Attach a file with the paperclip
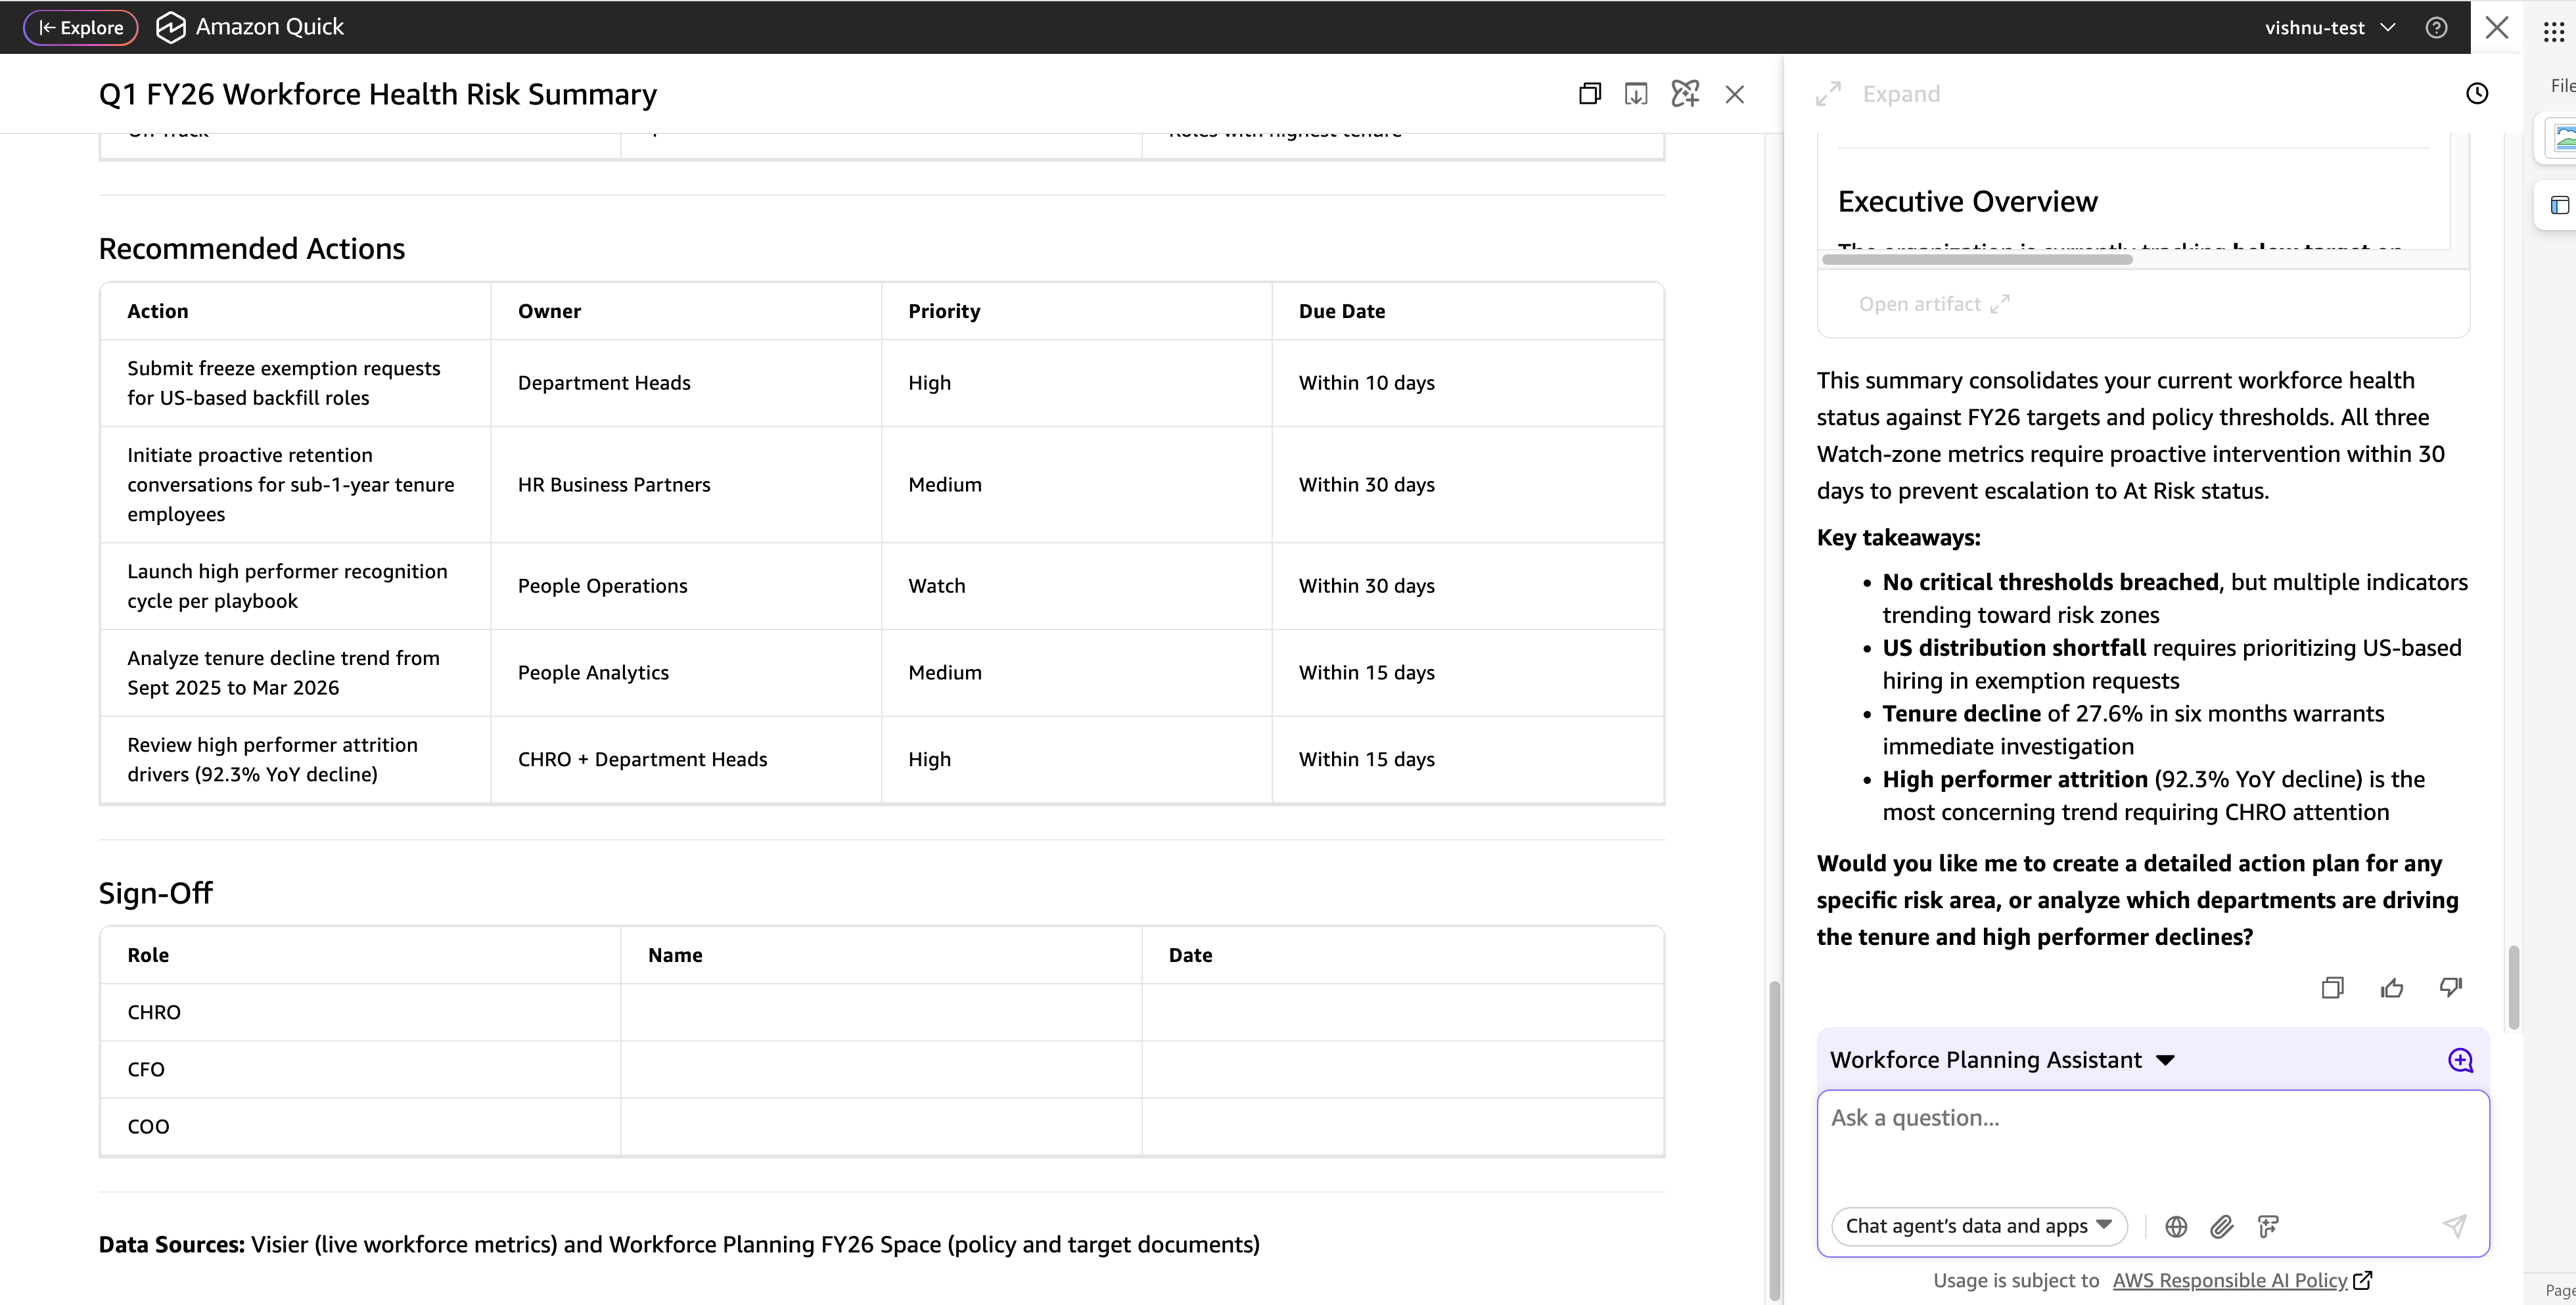The image size is (2576, 1305). [x=2222, y=1226]
